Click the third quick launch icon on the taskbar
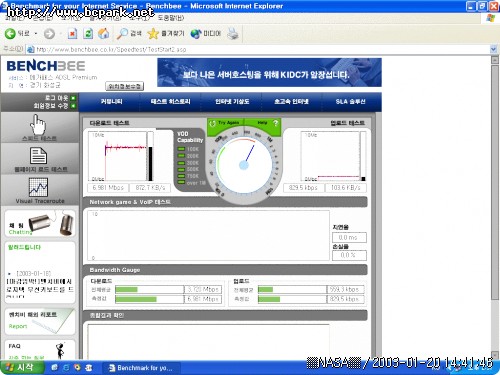The width and height of the screenshot is (500, 375). point(77,367)
